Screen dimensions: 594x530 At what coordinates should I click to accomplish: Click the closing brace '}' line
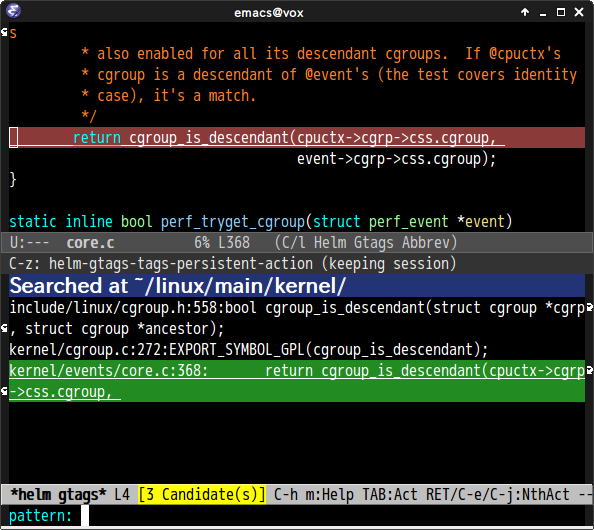tap(13, 179)
